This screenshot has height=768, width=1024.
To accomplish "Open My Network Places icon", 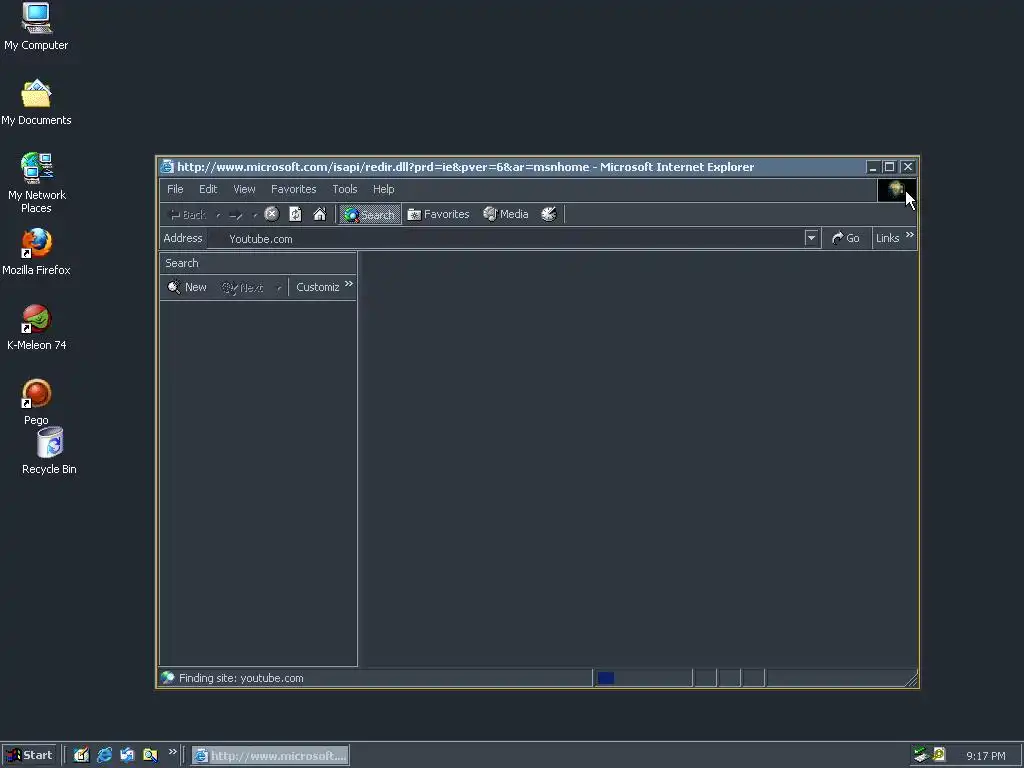I will (36, 183).
